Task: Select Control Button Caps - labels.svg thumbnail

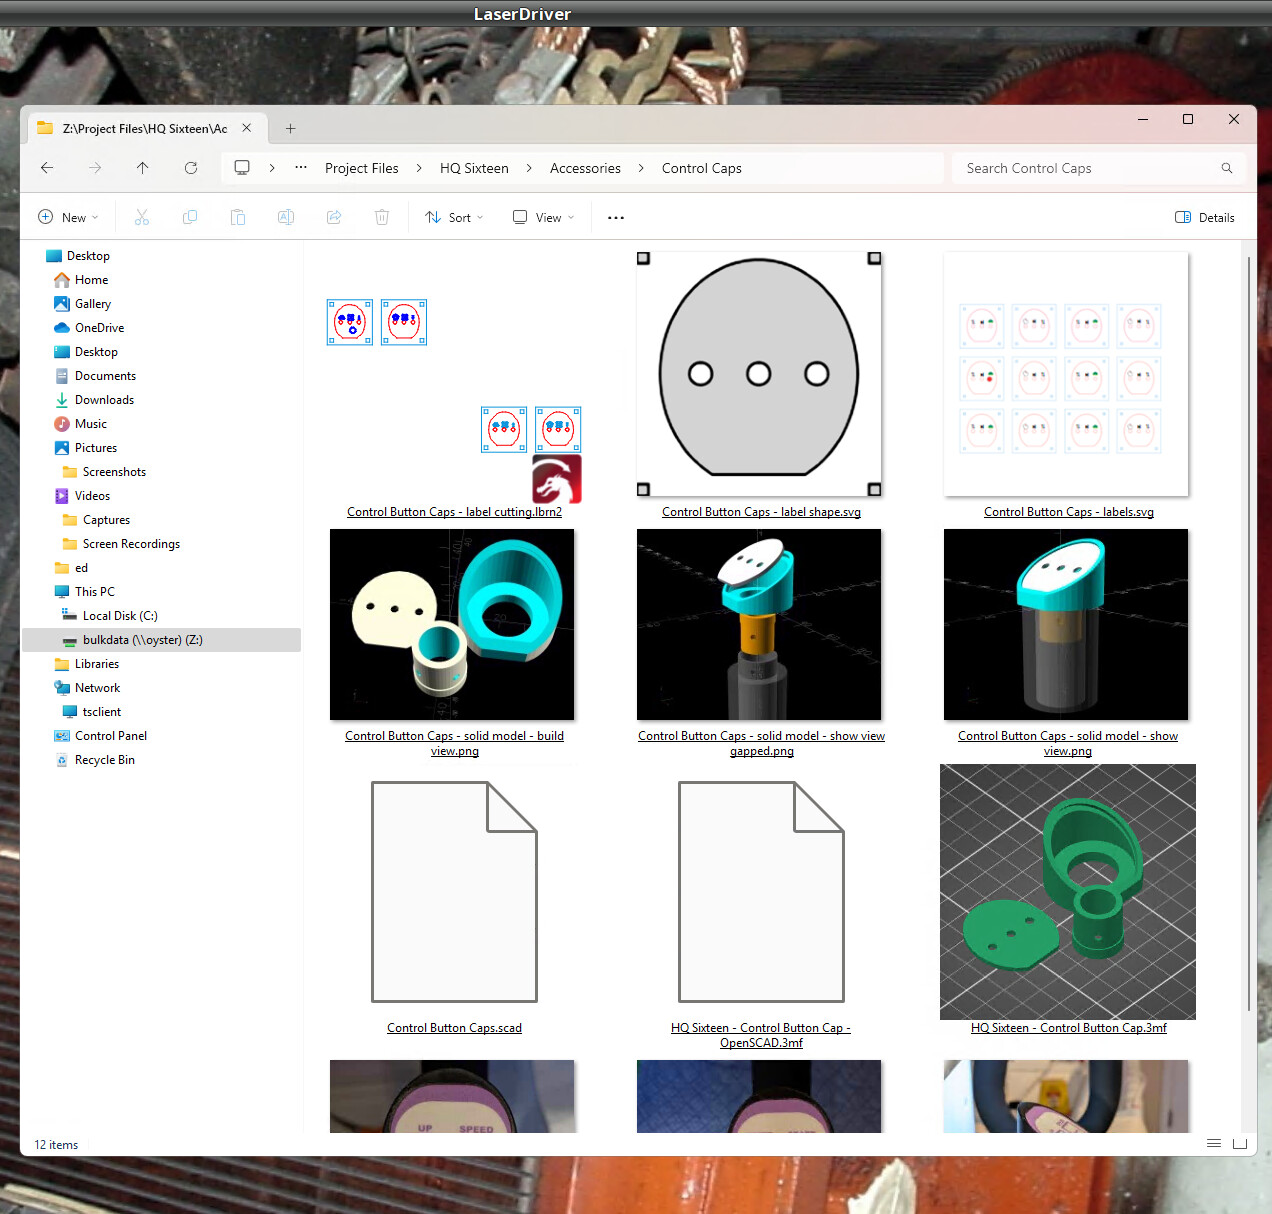Action: pos(1066,374)
